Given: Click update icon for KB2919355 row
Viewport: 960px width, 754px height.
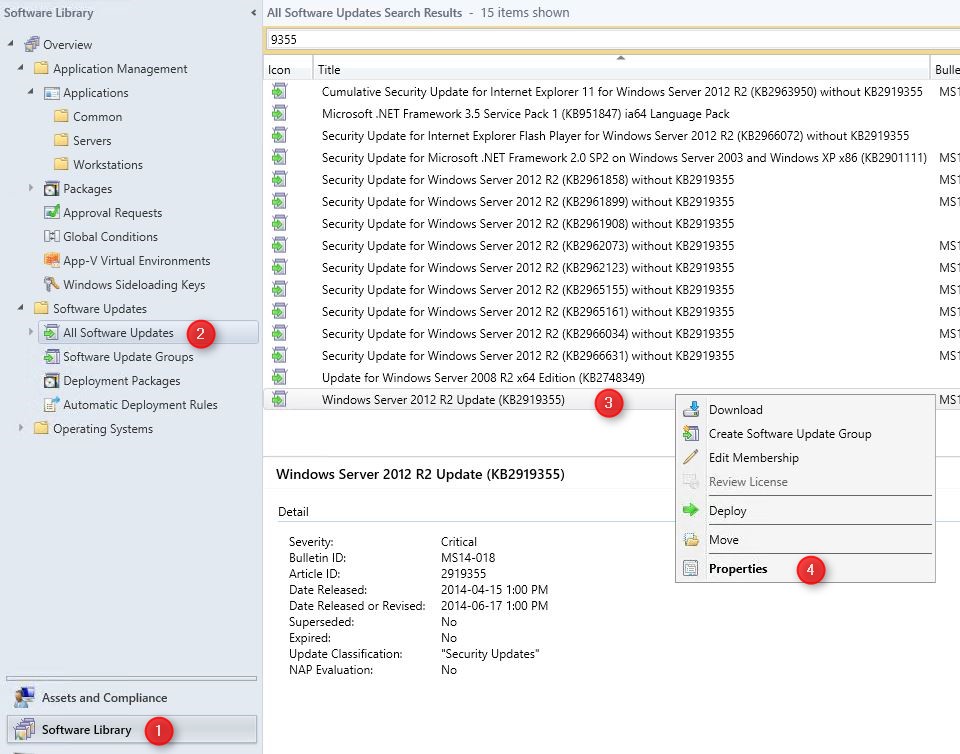Looking at the screenshot, I should click(279, 399).
